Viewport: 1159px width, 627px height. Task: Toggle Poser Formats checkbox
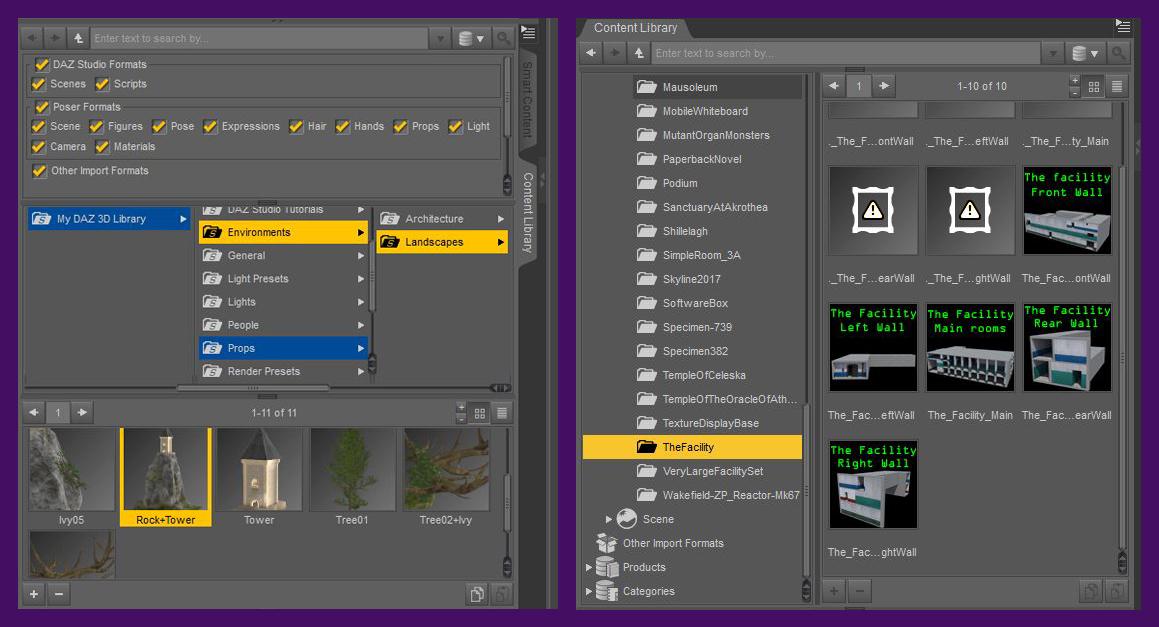click(42, 106)
